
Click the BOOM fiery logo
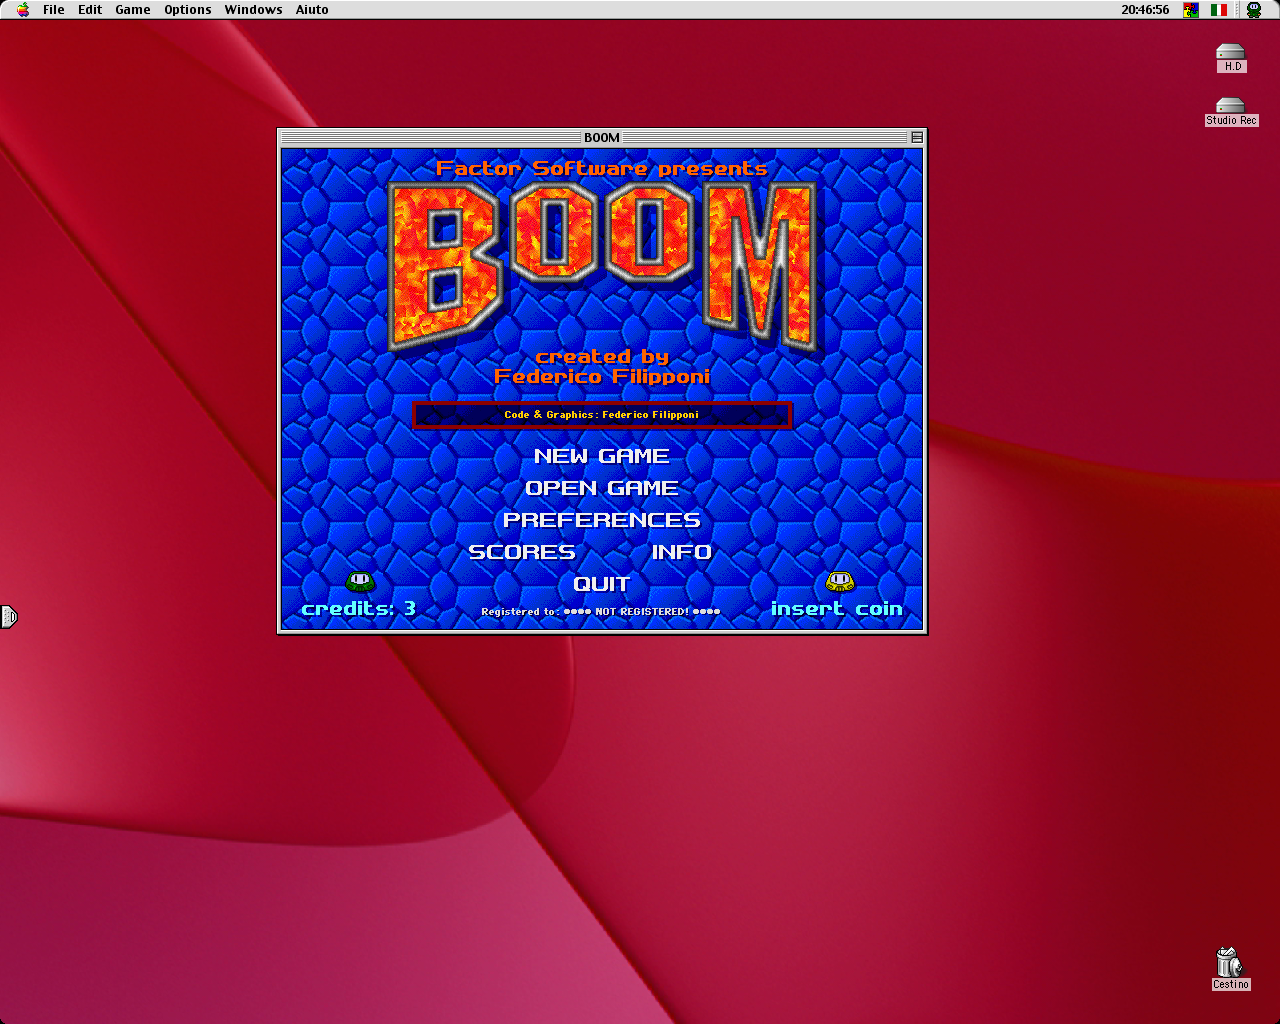click(602, 266)
